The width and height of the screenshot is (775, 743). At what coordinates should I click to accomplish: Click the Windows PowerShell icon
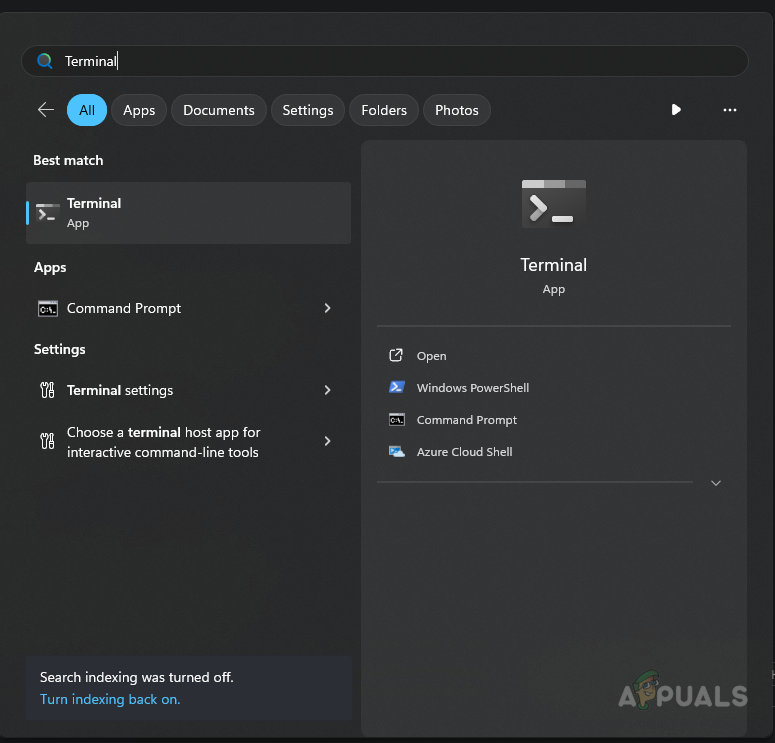(x=396, y=387)
